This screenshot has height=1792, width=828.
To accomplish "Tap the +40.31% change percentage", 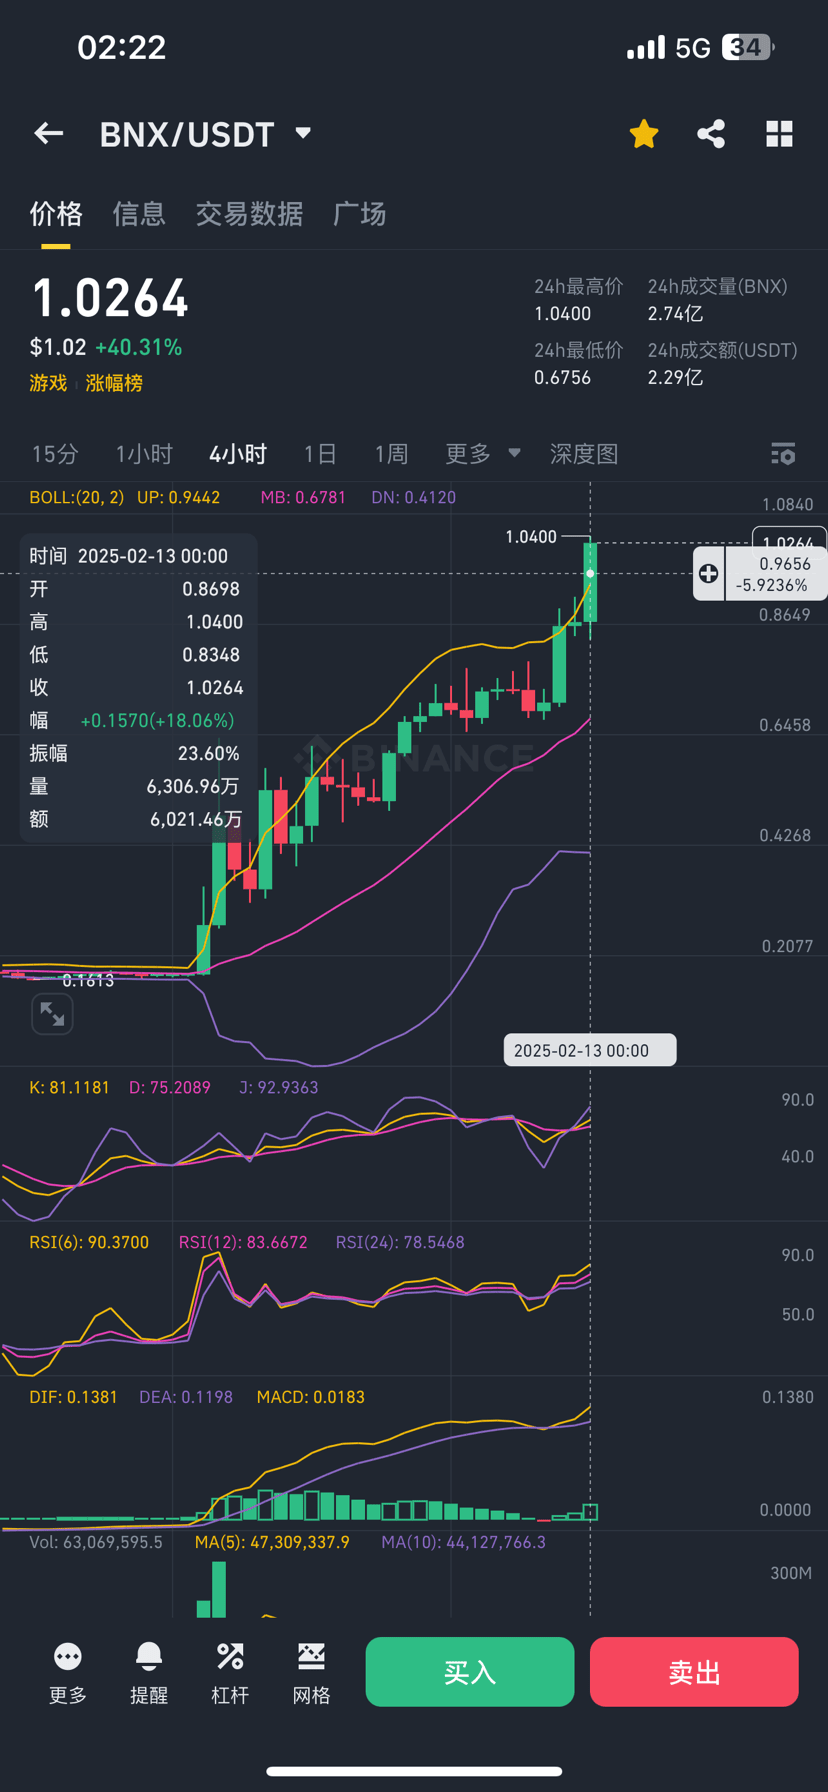I will pyautogui.click(x=138, y=347).
